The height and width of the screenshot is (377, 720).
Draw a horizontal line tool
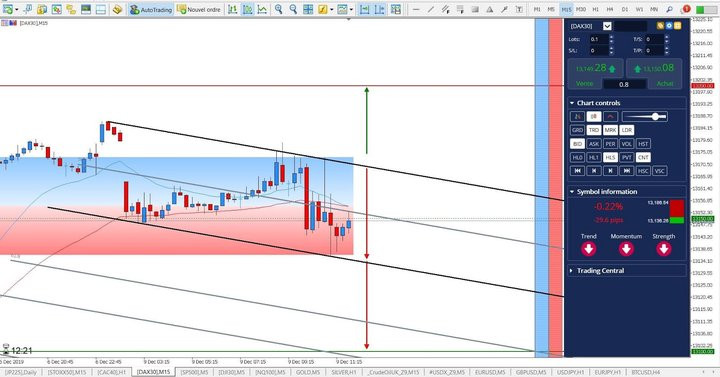[x=416, y=9]
